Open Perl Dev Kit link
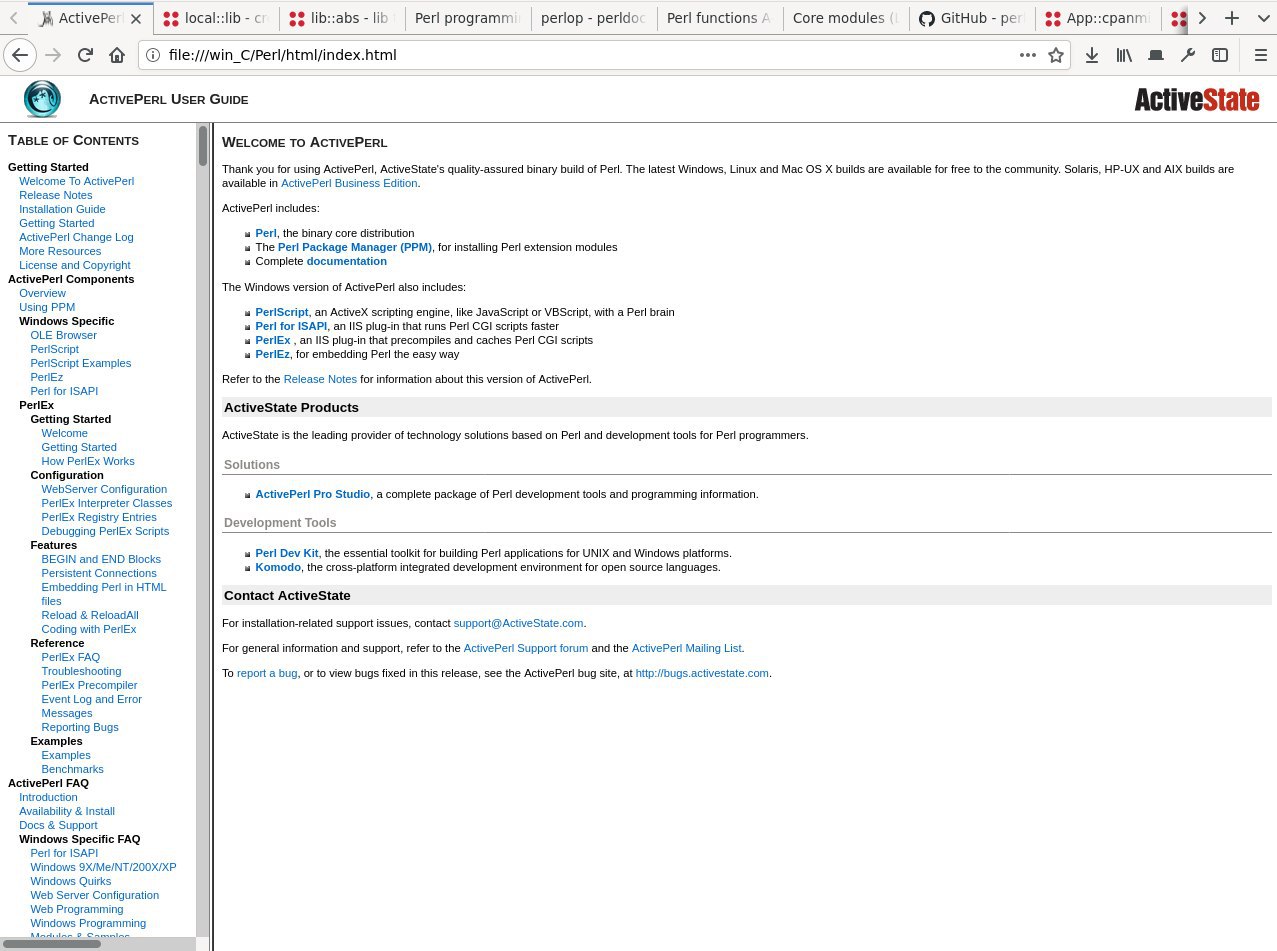 [x=287, y=553]
